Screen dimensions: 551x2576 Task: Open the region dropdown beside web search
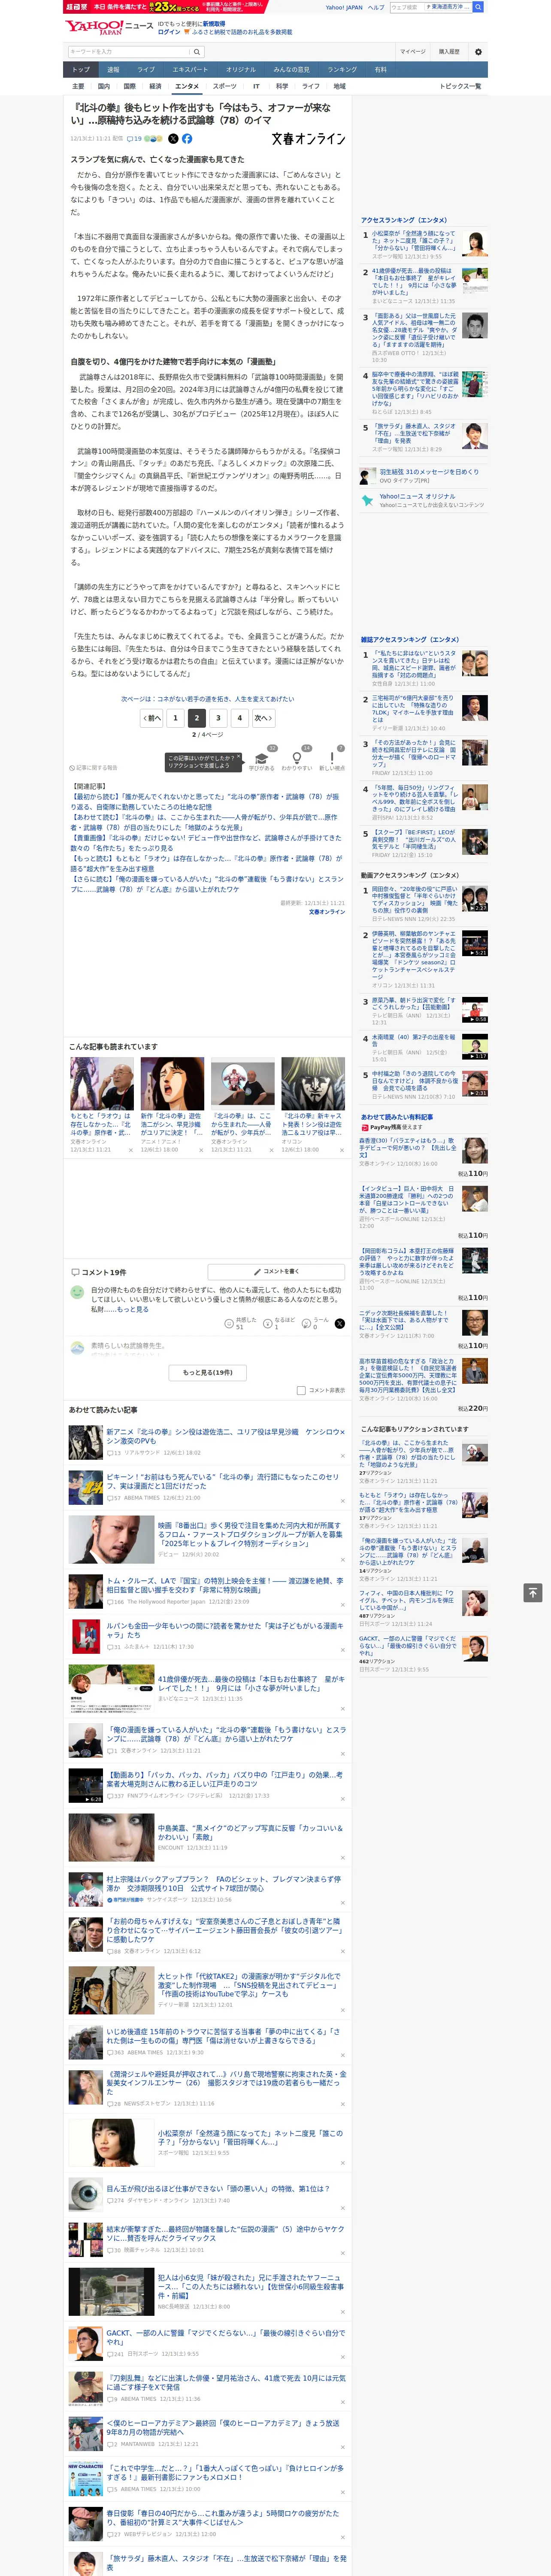tap(448, 7)
